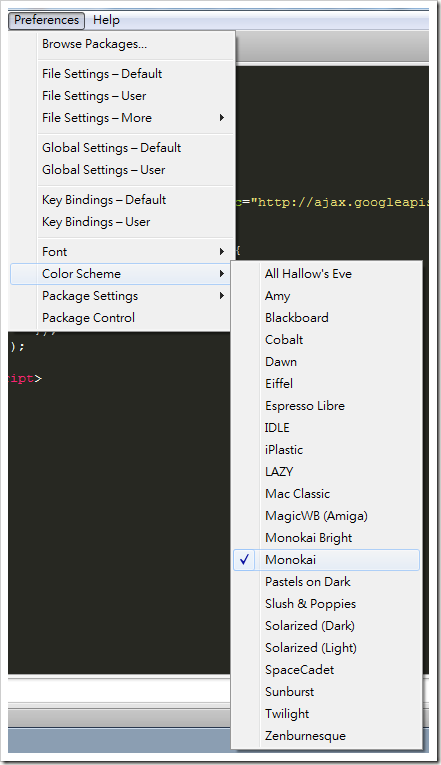
Task: Open File Settings – User
Action: [x=120, y=96]
